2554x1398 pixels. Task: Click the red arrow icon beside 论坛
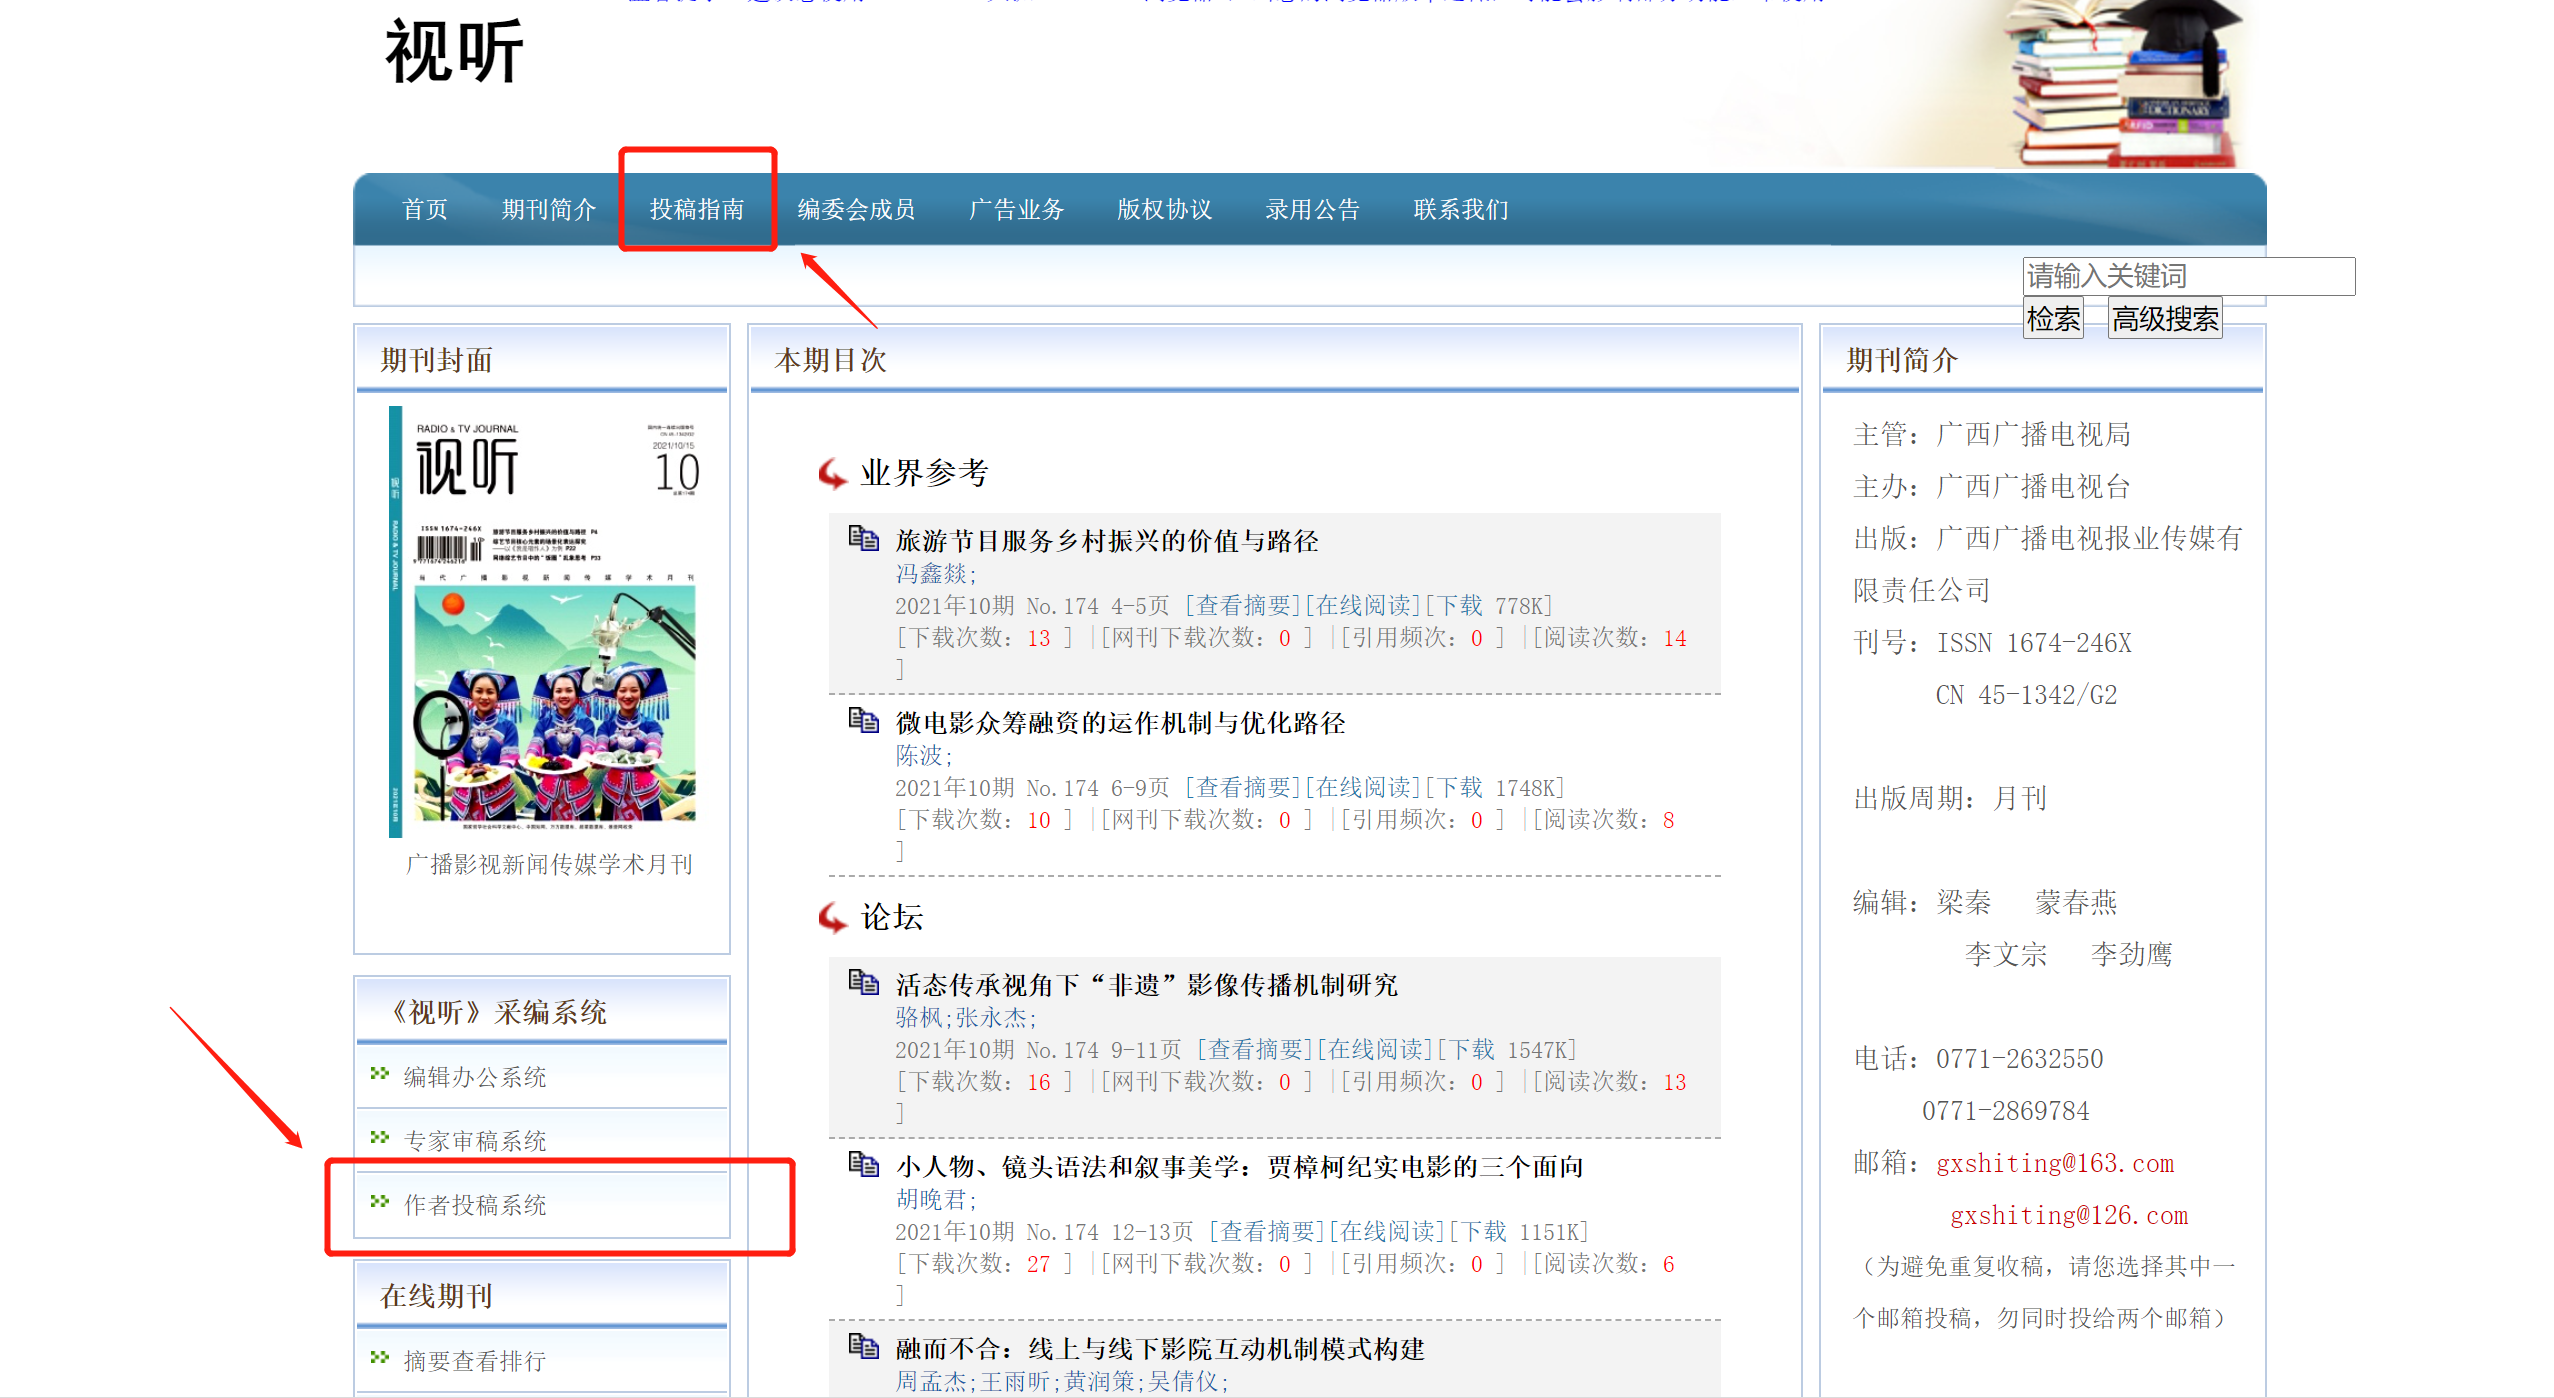(x=833, y=917)
